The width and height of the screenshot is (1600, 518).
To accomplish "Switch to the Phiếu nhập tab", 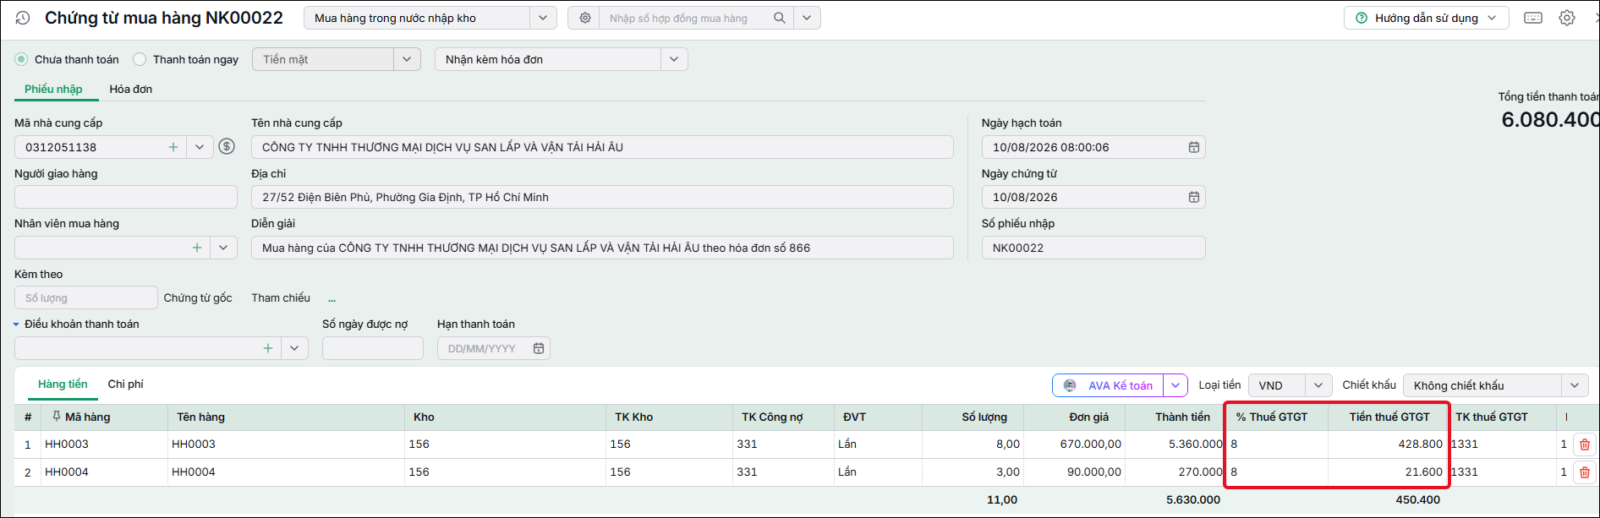I will 54,89.
